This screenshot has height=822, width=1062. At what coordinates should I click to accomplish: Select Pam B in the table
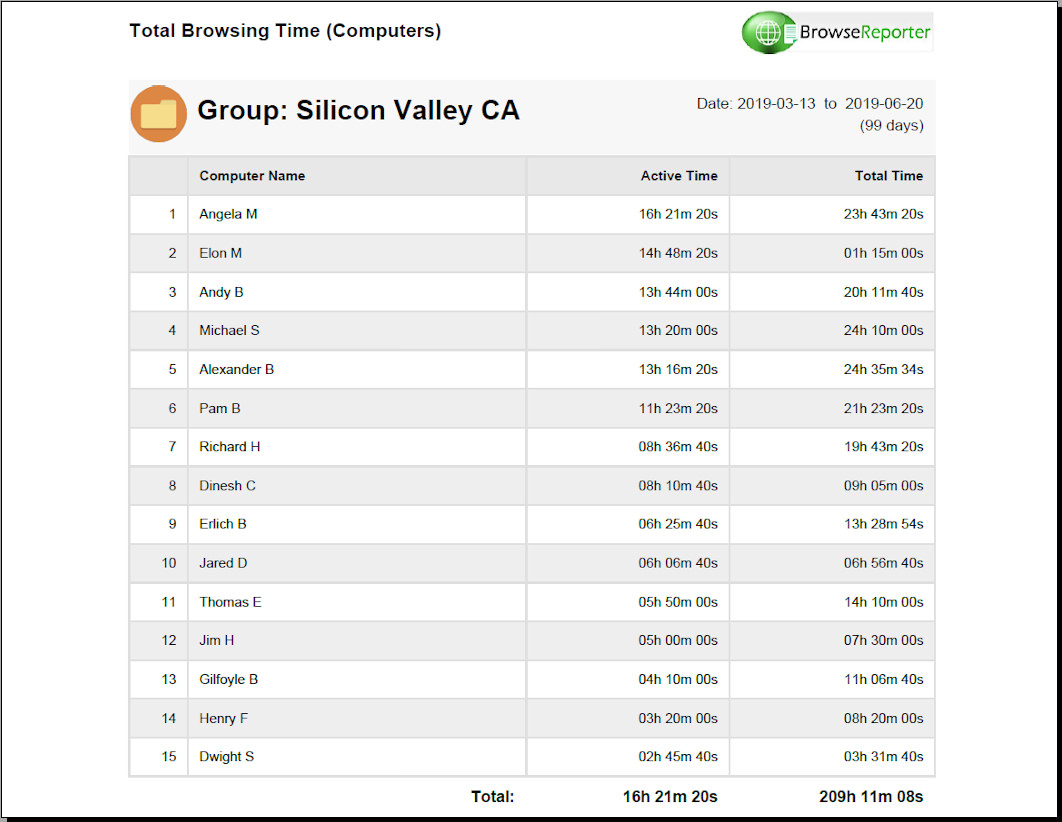pos(219,408)
